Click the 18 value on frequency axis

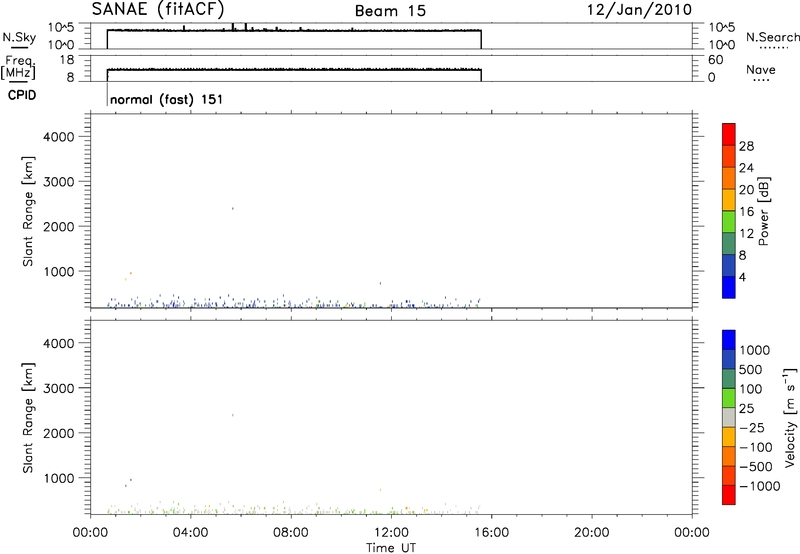pyautogui.click(x=67, y=60)
